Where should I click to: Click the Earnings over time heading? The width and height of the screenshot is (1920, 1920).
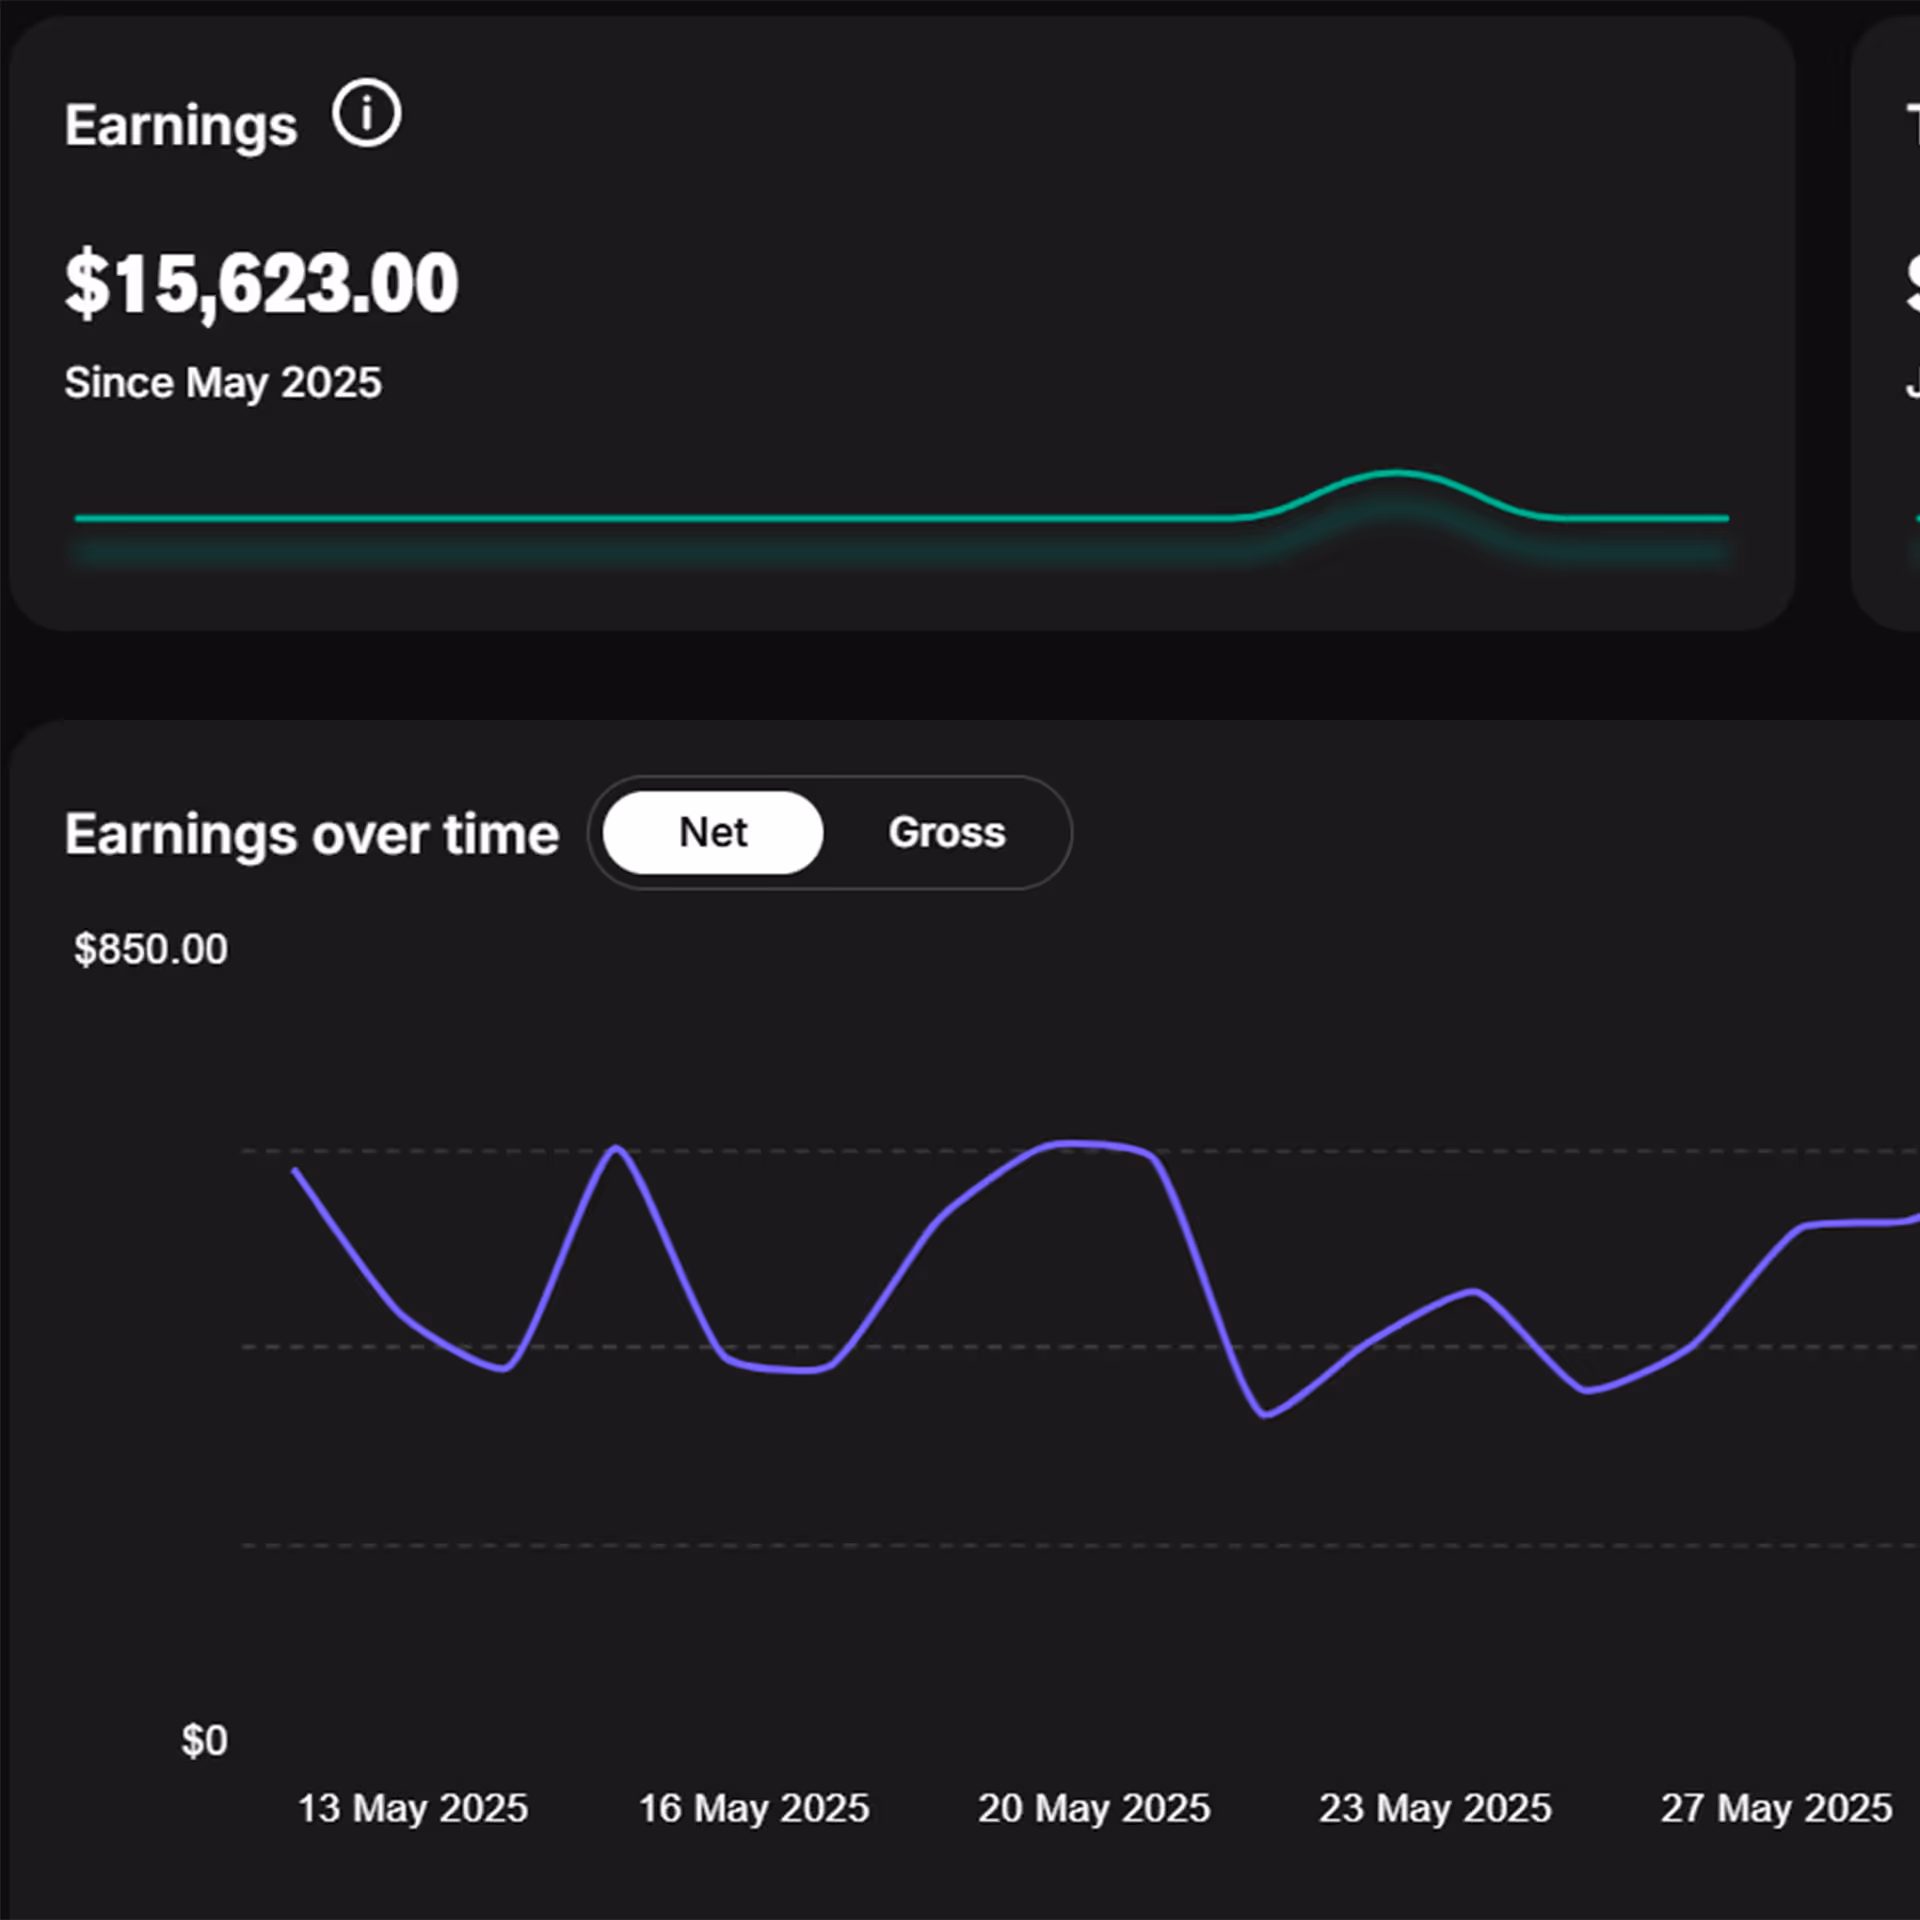click(x=311, y=834)
